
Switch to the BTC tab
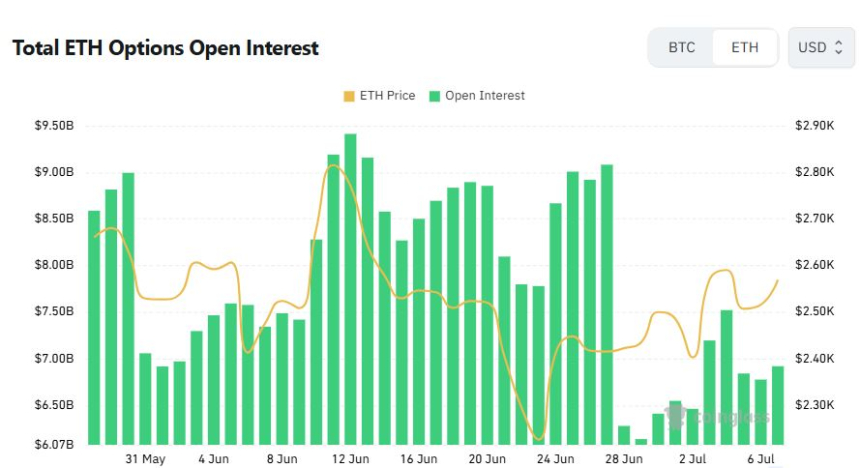pyautogui.click(x=681, y=48)
